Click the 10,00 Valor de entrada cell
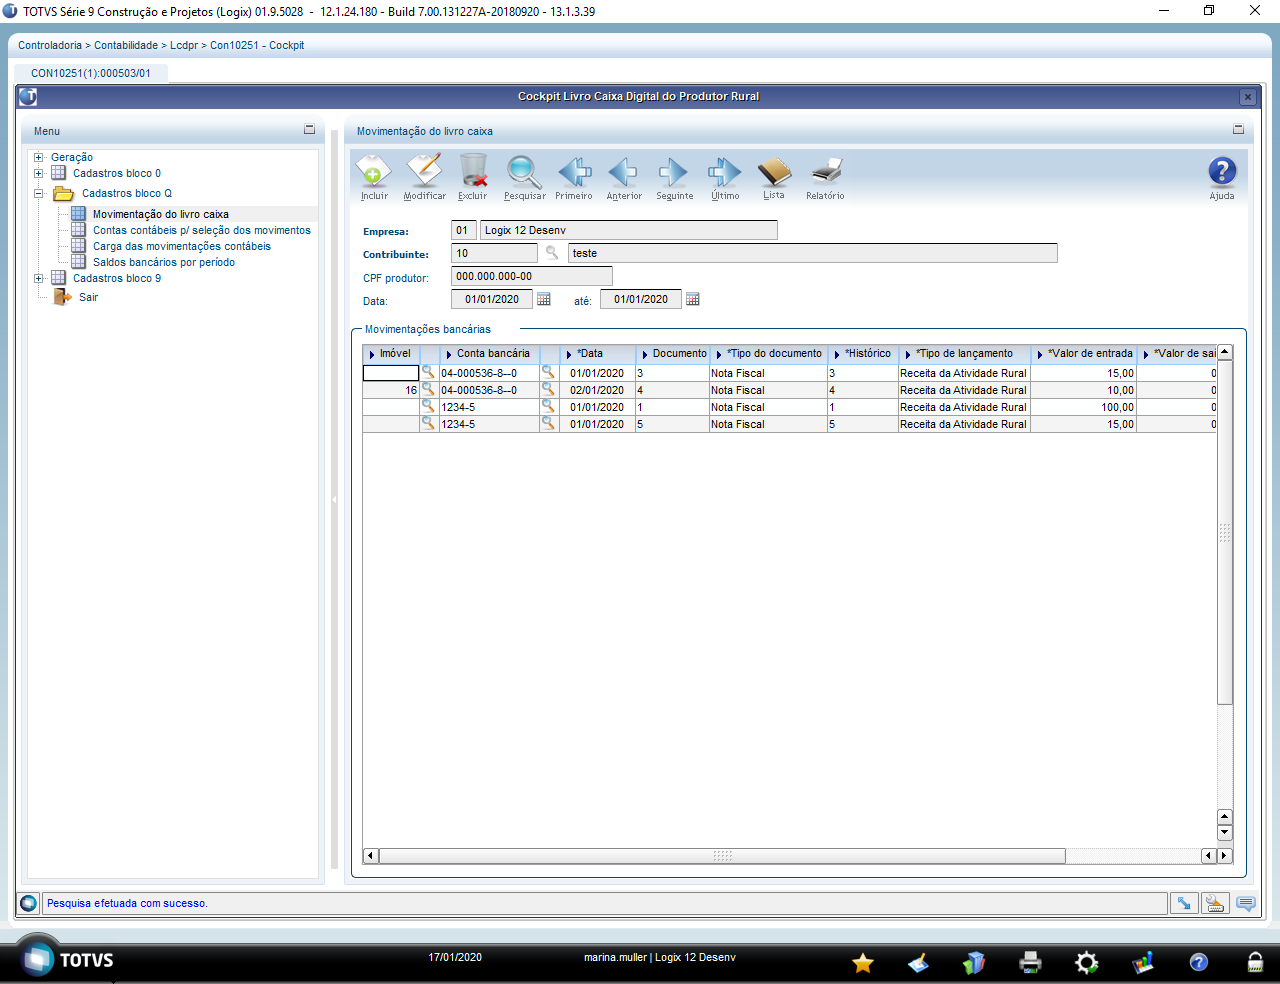 (1084, 390)
